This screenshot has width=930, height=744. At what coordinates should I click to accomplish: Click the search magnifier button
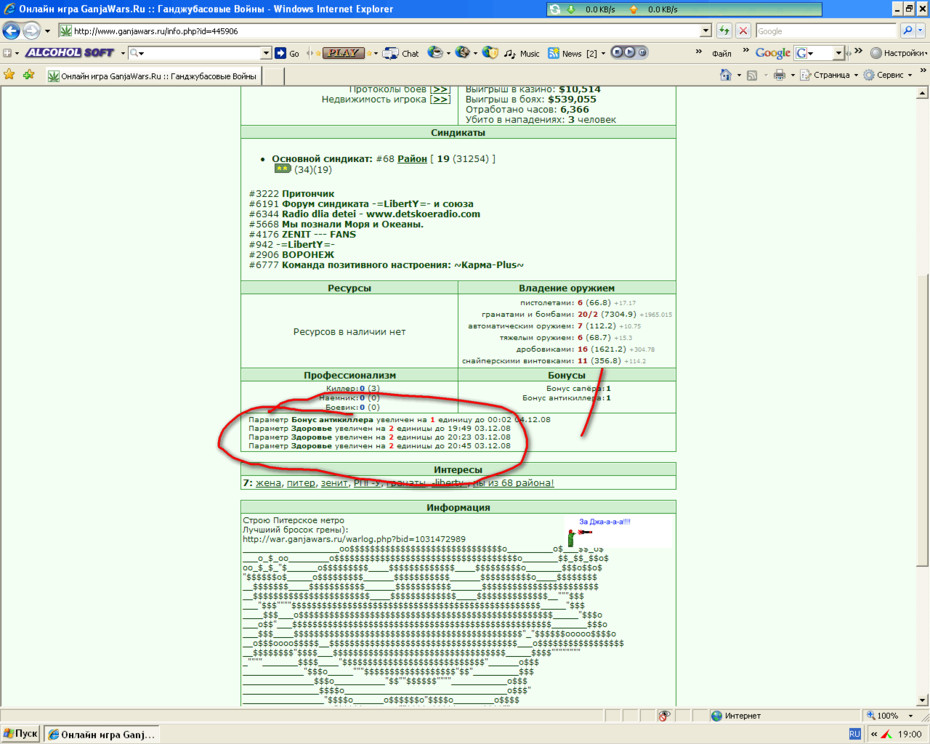pyautogui.click(x=907, y=30)
